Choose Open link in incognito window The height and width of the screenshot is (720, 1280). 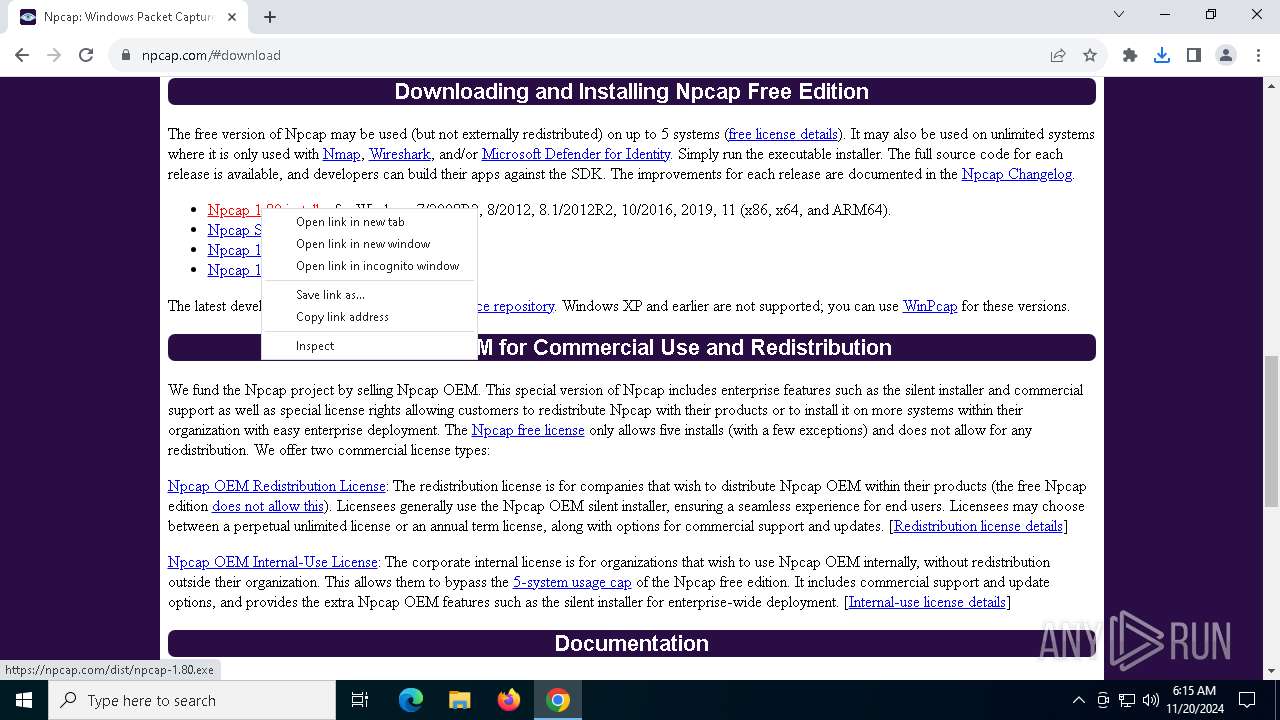(369, 266)
